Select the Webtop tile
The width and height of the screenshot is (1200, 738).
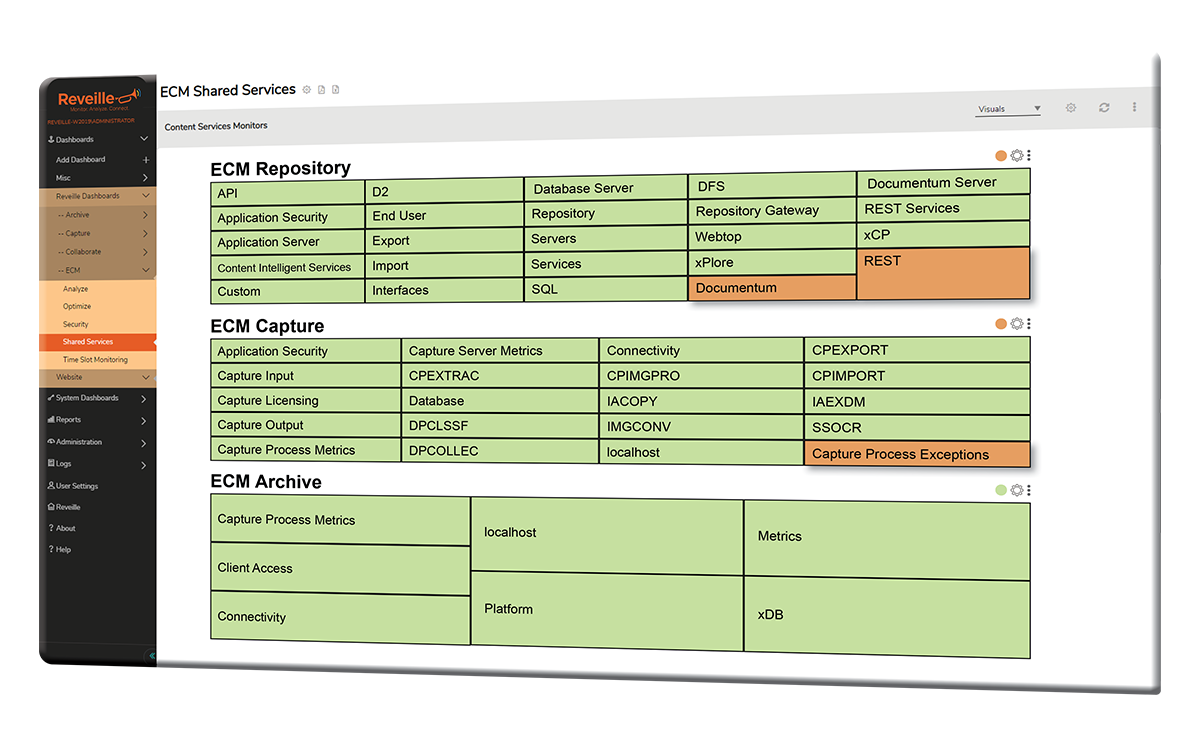(x=772, y=237)
